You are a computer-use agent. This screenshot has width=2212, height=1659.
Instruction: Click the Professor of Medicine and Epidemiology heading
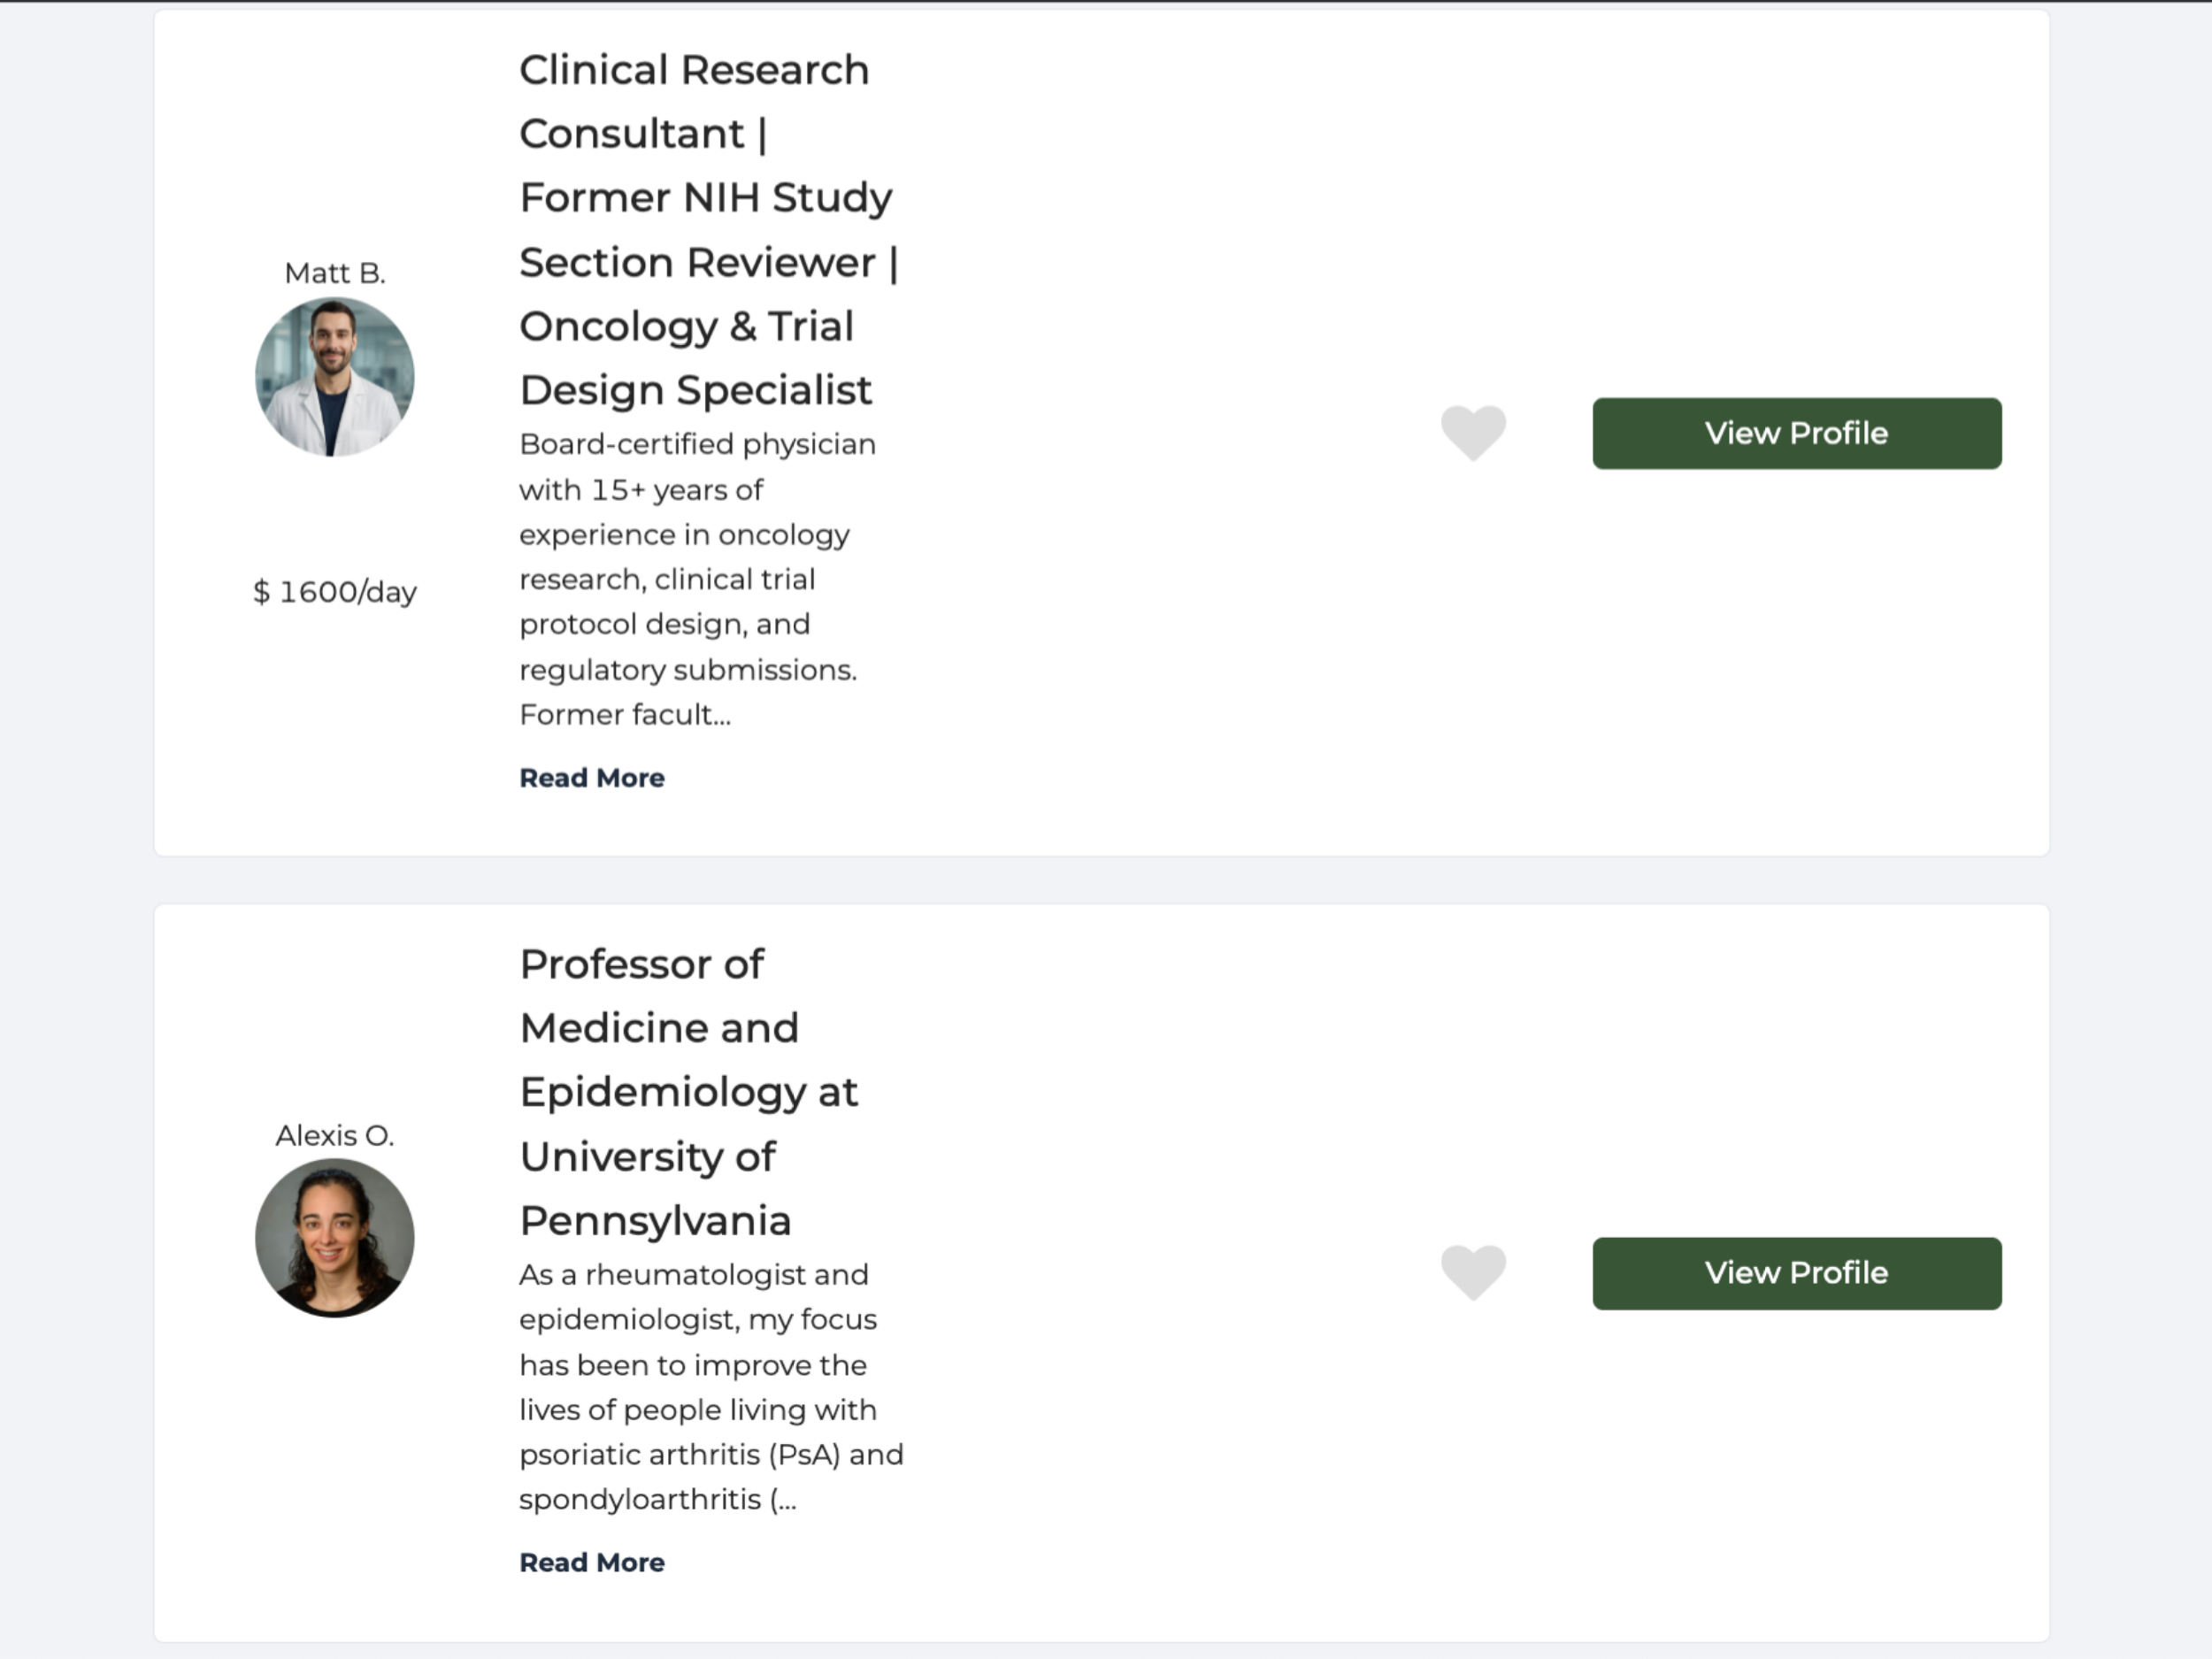641,965
